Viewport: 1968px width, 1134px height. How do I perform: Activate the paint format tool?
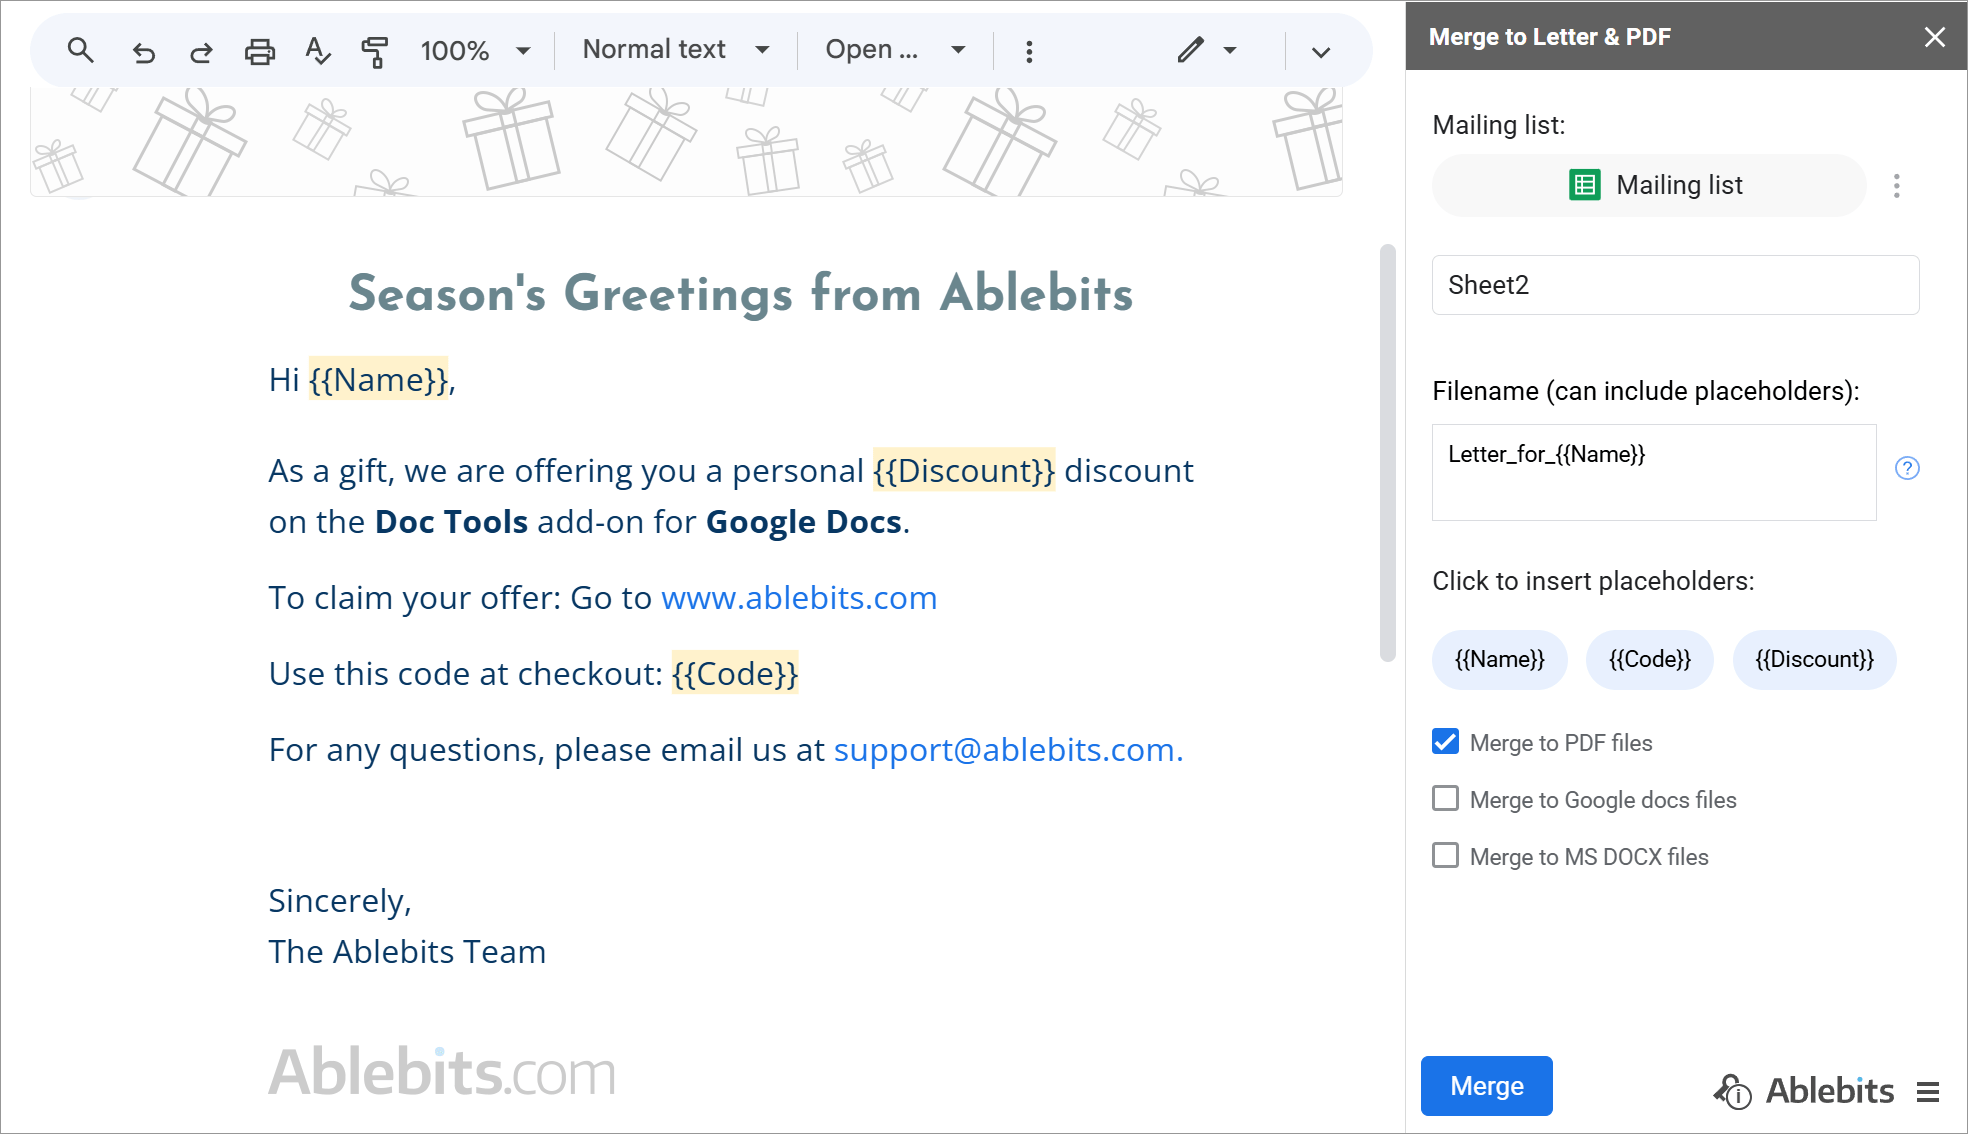pyautogui.click(x=375, y=51)
